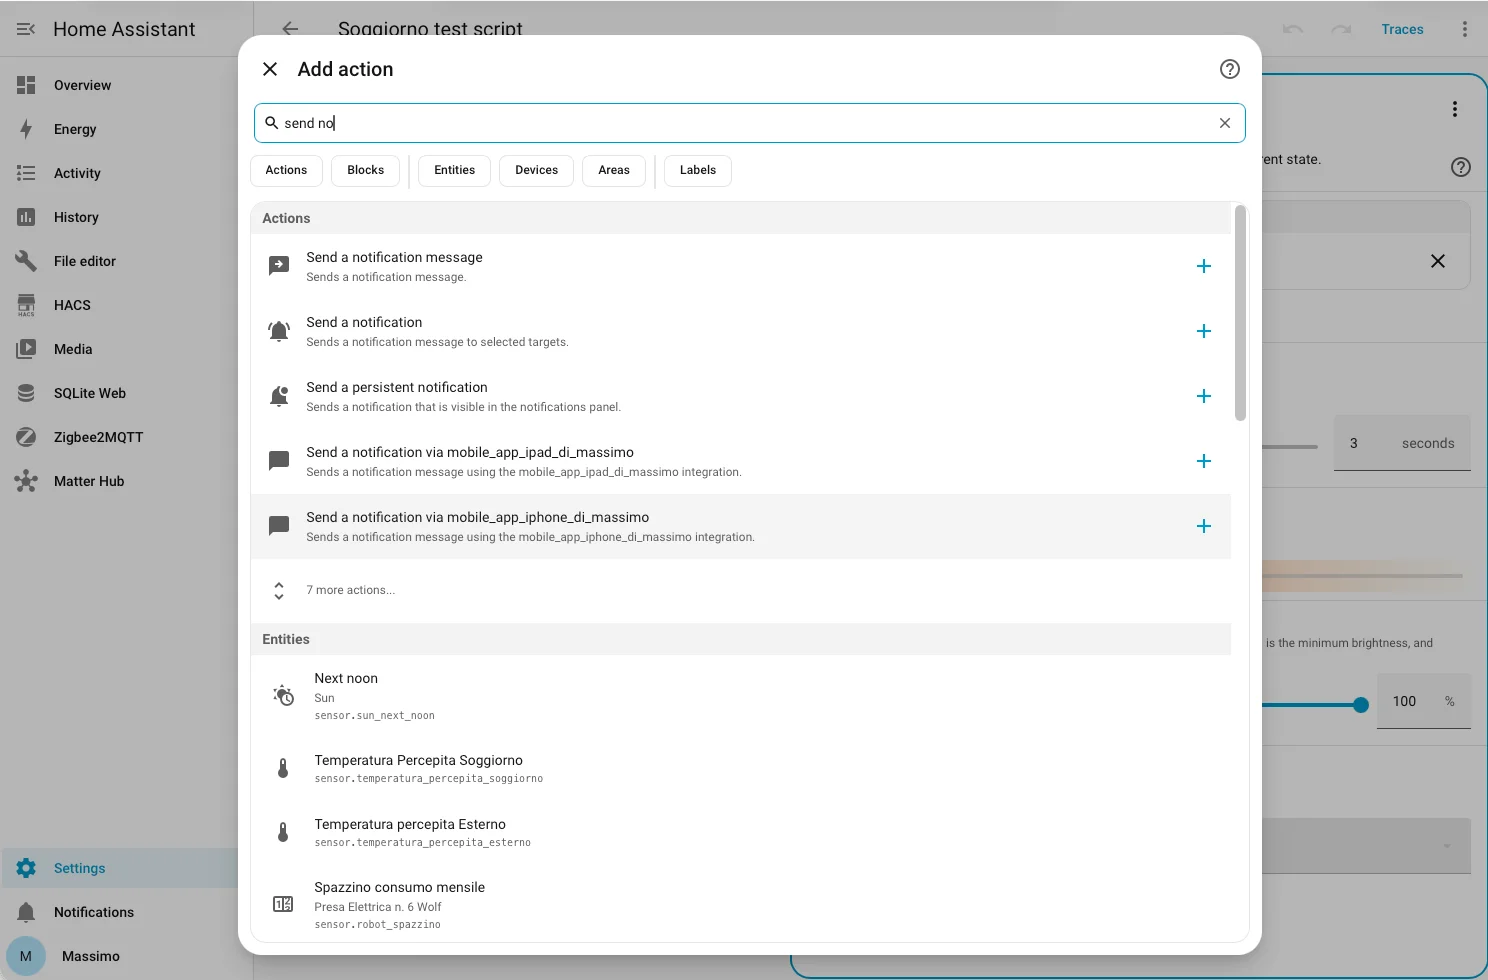Add 'Send a notification message' action with plus
The width and height of the screenshot is (1488, 980).
tap(1204, 266)
